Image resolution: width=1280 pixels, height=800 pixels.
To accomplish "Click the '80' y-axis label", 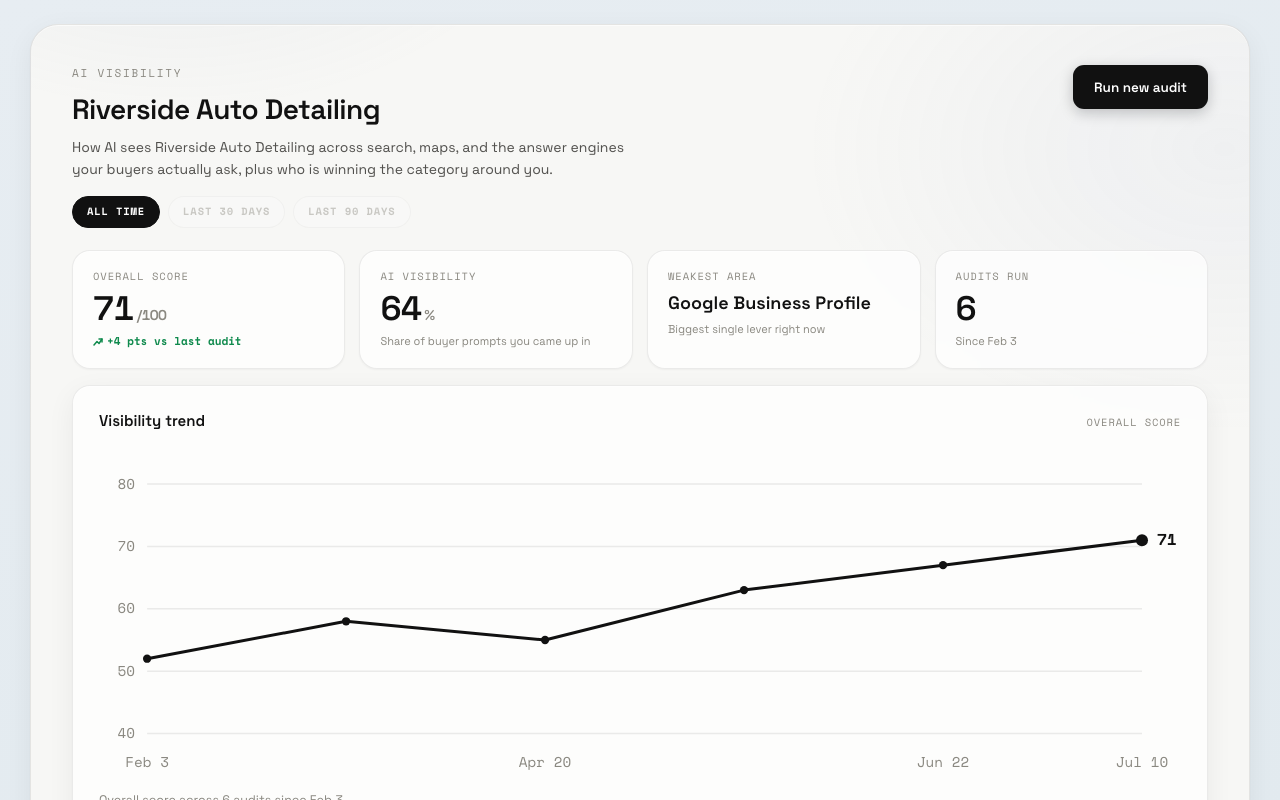I will tap(126, 485).
